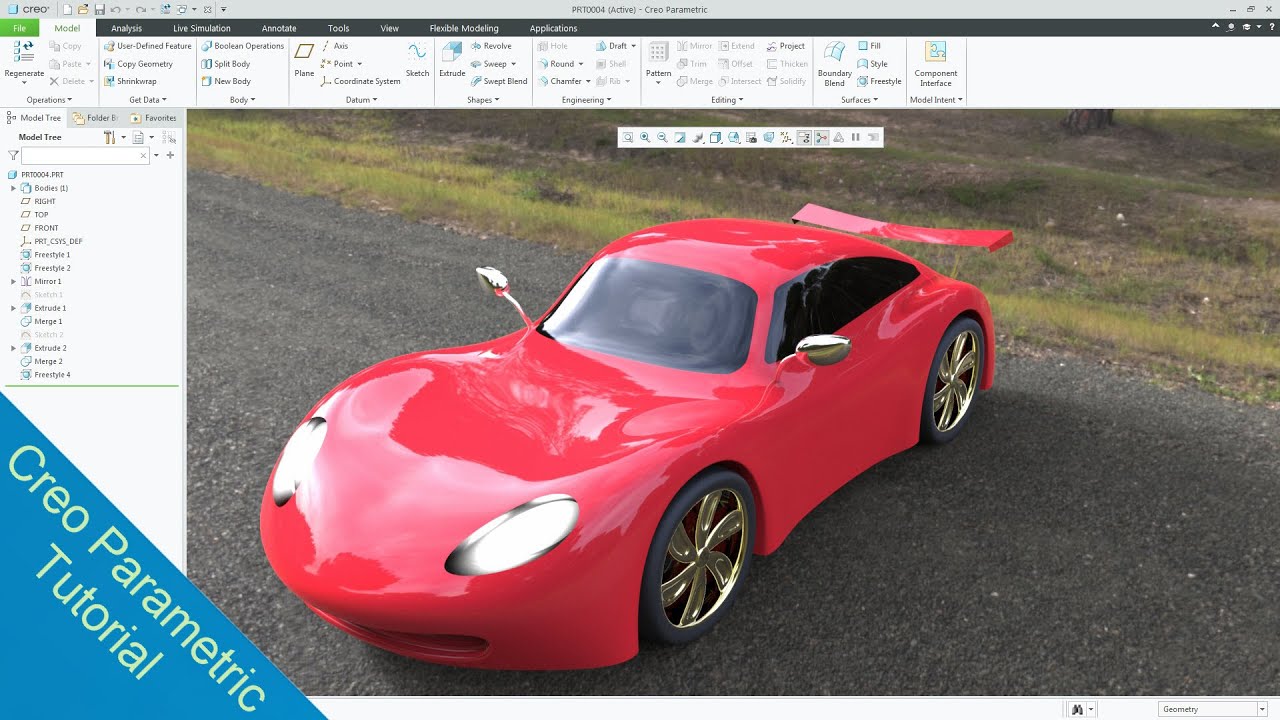This screenshot has width=1280, height=720.
Task: Click the Open file icon in quick access toolbar
Action: point(83,9)
